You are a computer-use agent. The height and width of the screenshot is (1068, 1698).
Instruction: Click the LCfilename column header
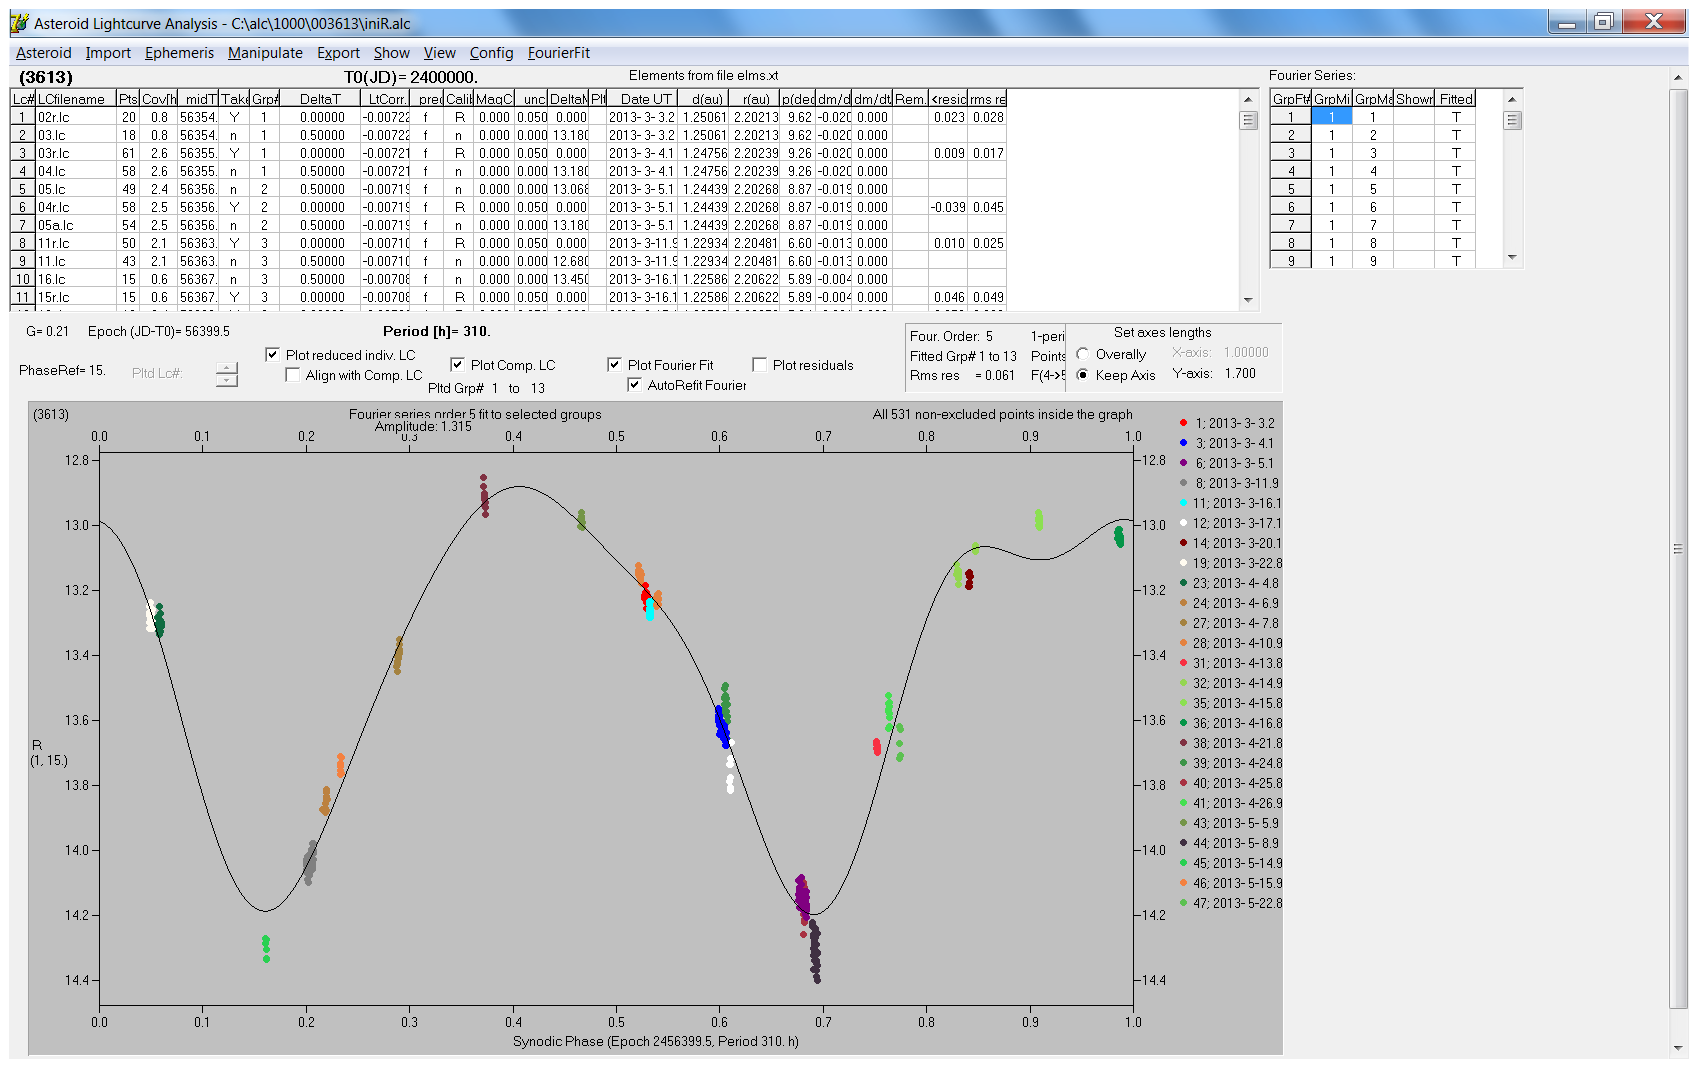(x=75, y=99)
